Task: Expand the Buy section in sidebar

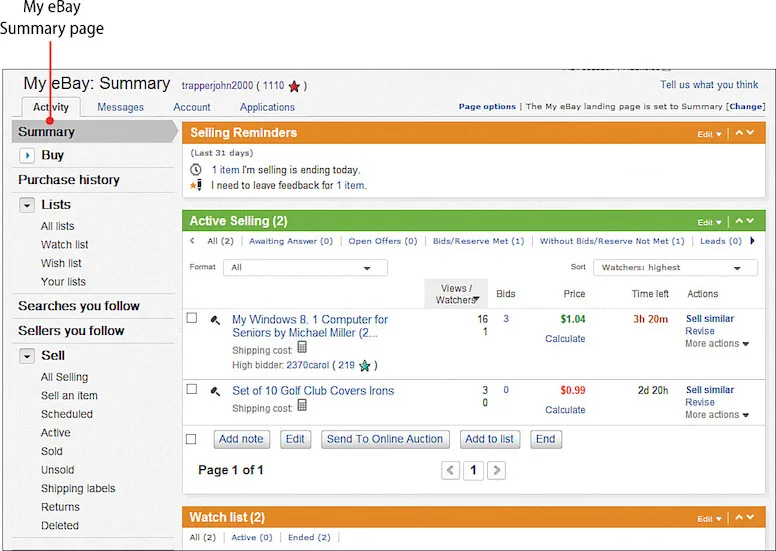Action: click(x=27, y=155)
